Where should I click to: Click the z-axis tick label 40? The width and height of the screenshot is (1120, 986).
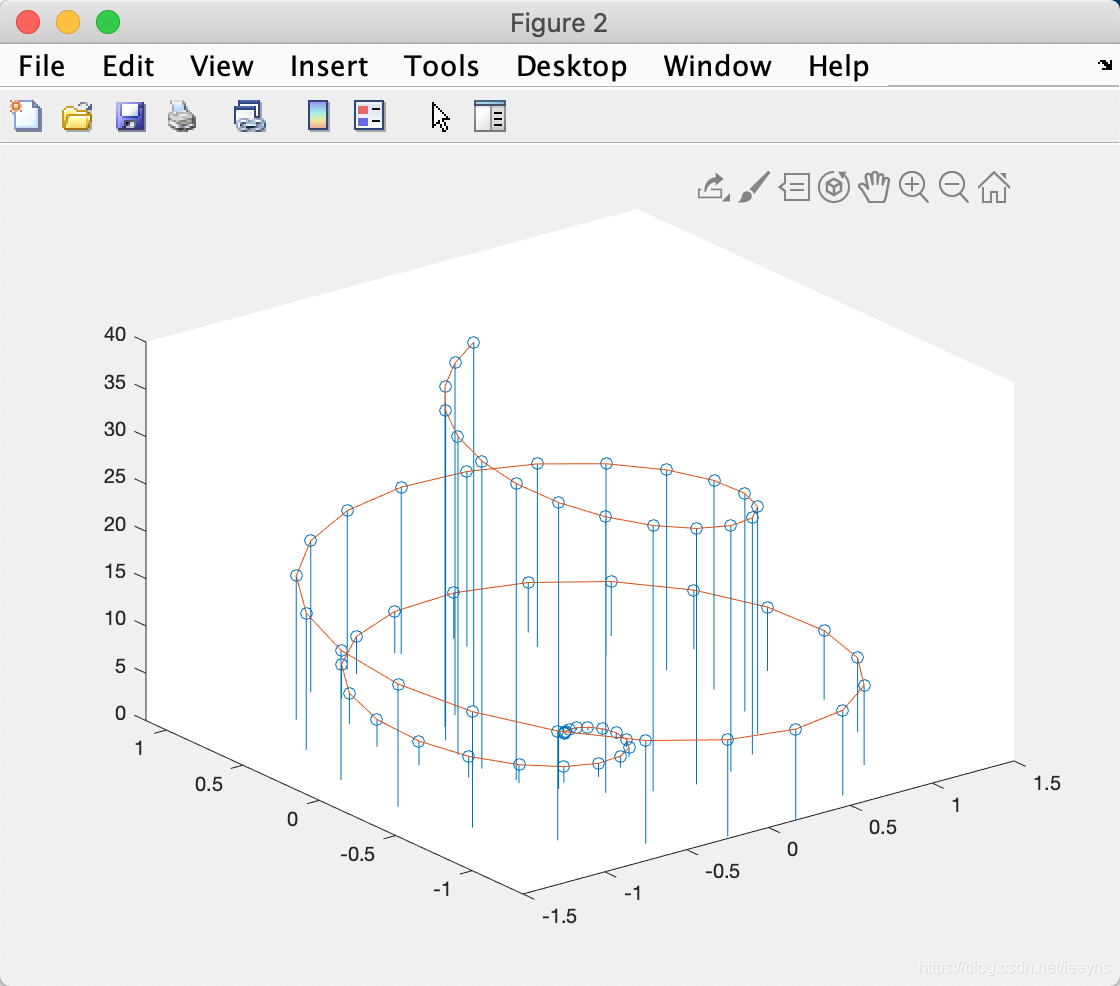115,334
